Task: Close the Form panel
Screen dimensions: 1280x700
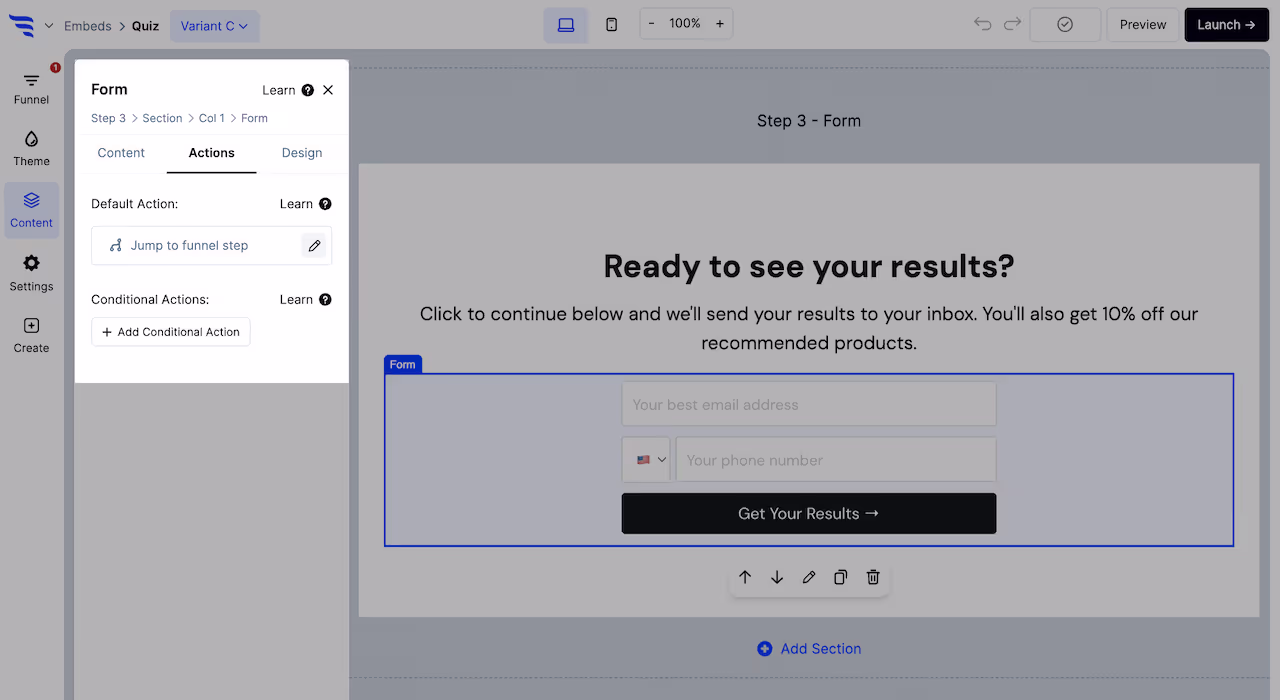Action: pos(328,90)
